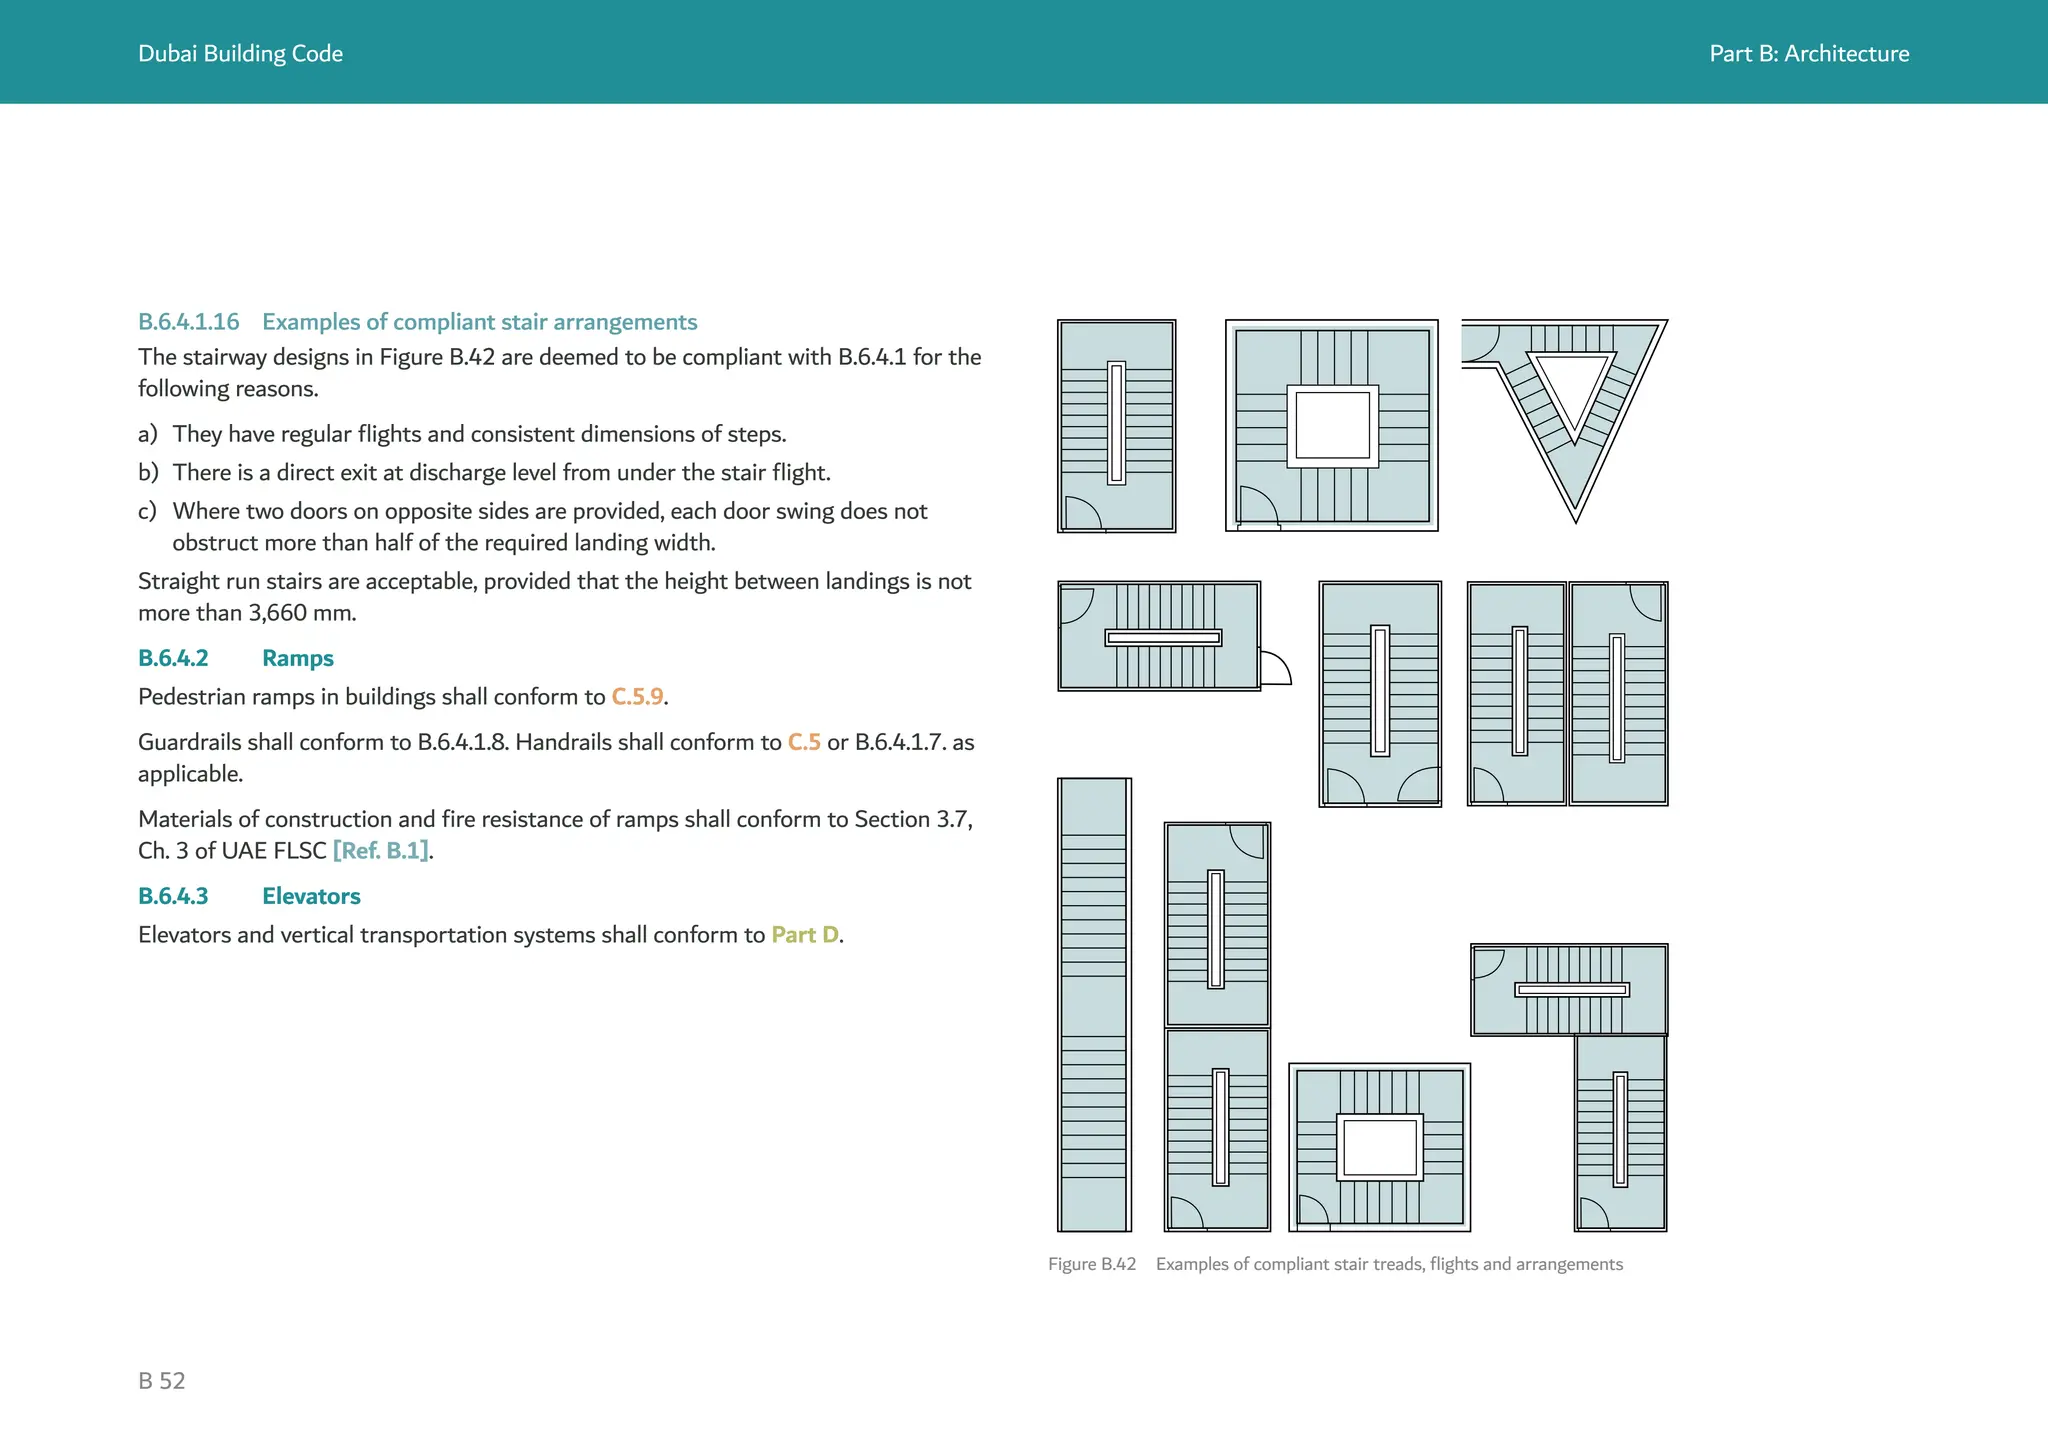
Task: Click the Dubai Building Code header title
Action: tap(240, 54)
